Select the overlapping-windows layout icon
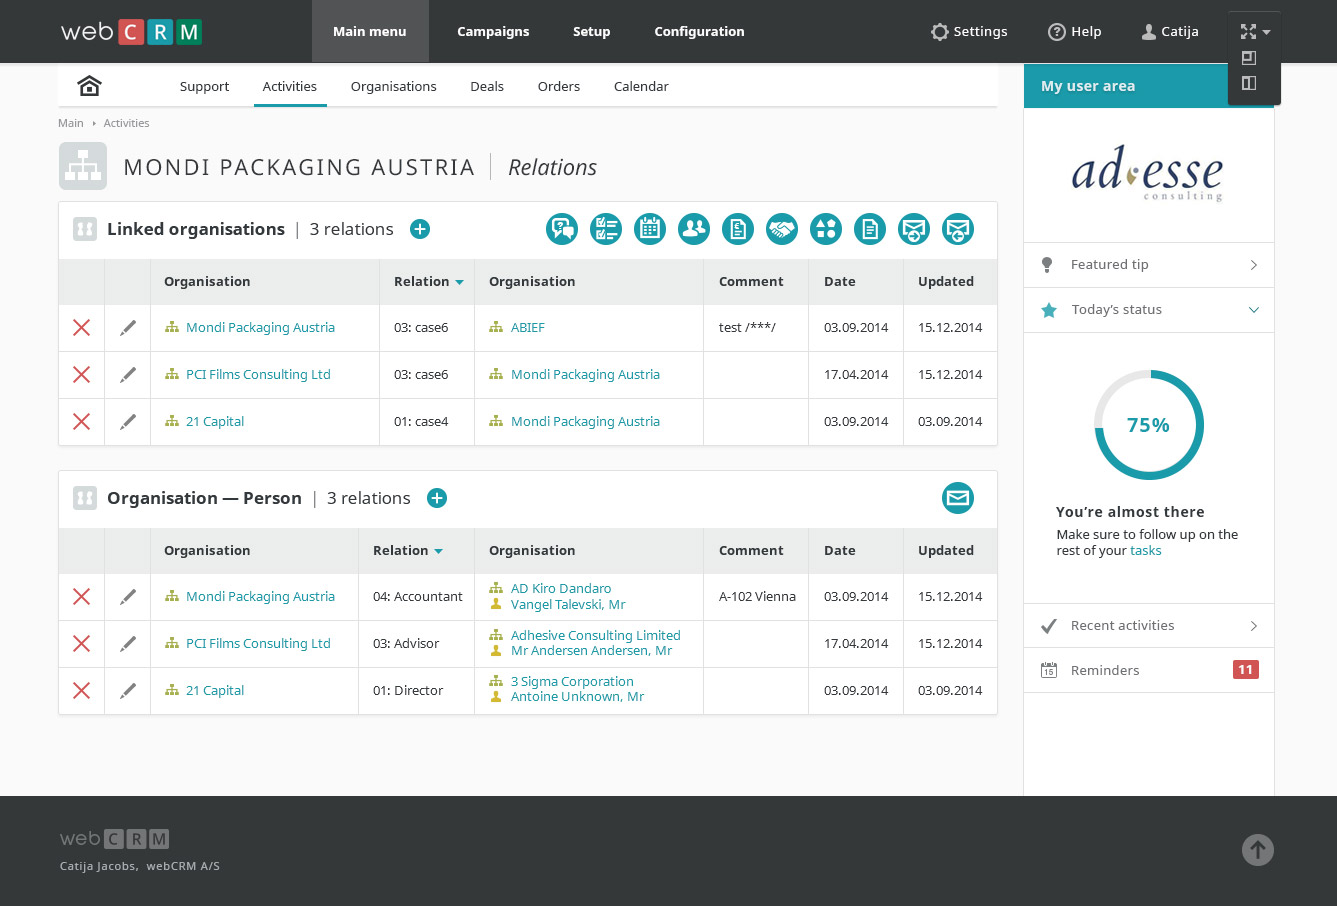This screenshot has width=1337, height=906. [1248, 58]
